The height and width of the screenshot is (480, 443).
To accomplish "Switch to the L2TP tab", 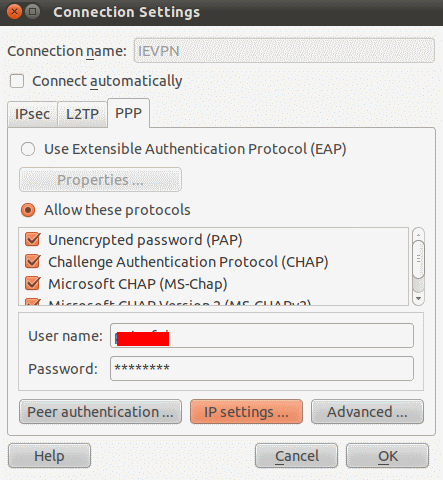I will [82, 114].
